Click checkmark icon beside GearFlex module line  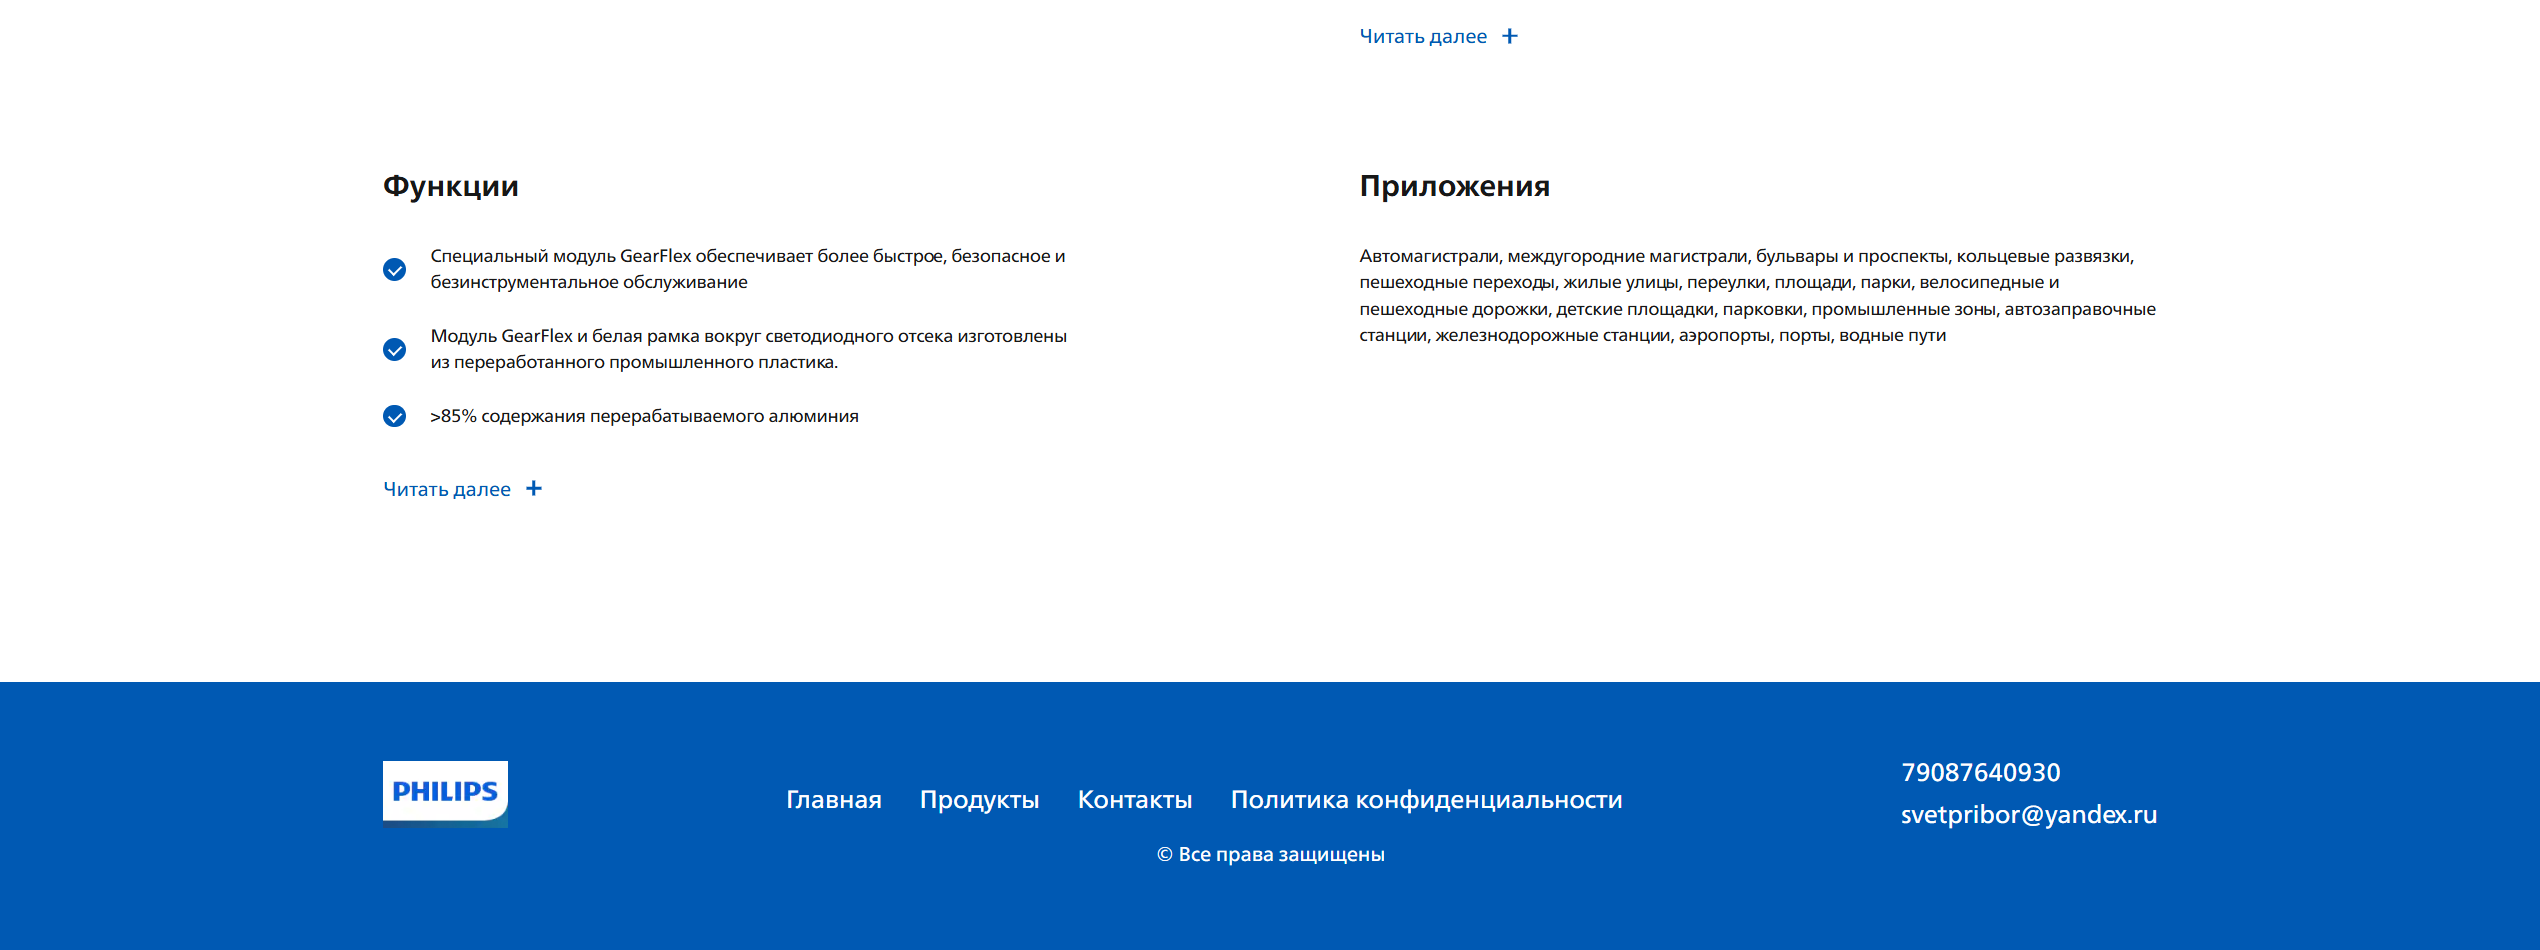coord(395,270)
